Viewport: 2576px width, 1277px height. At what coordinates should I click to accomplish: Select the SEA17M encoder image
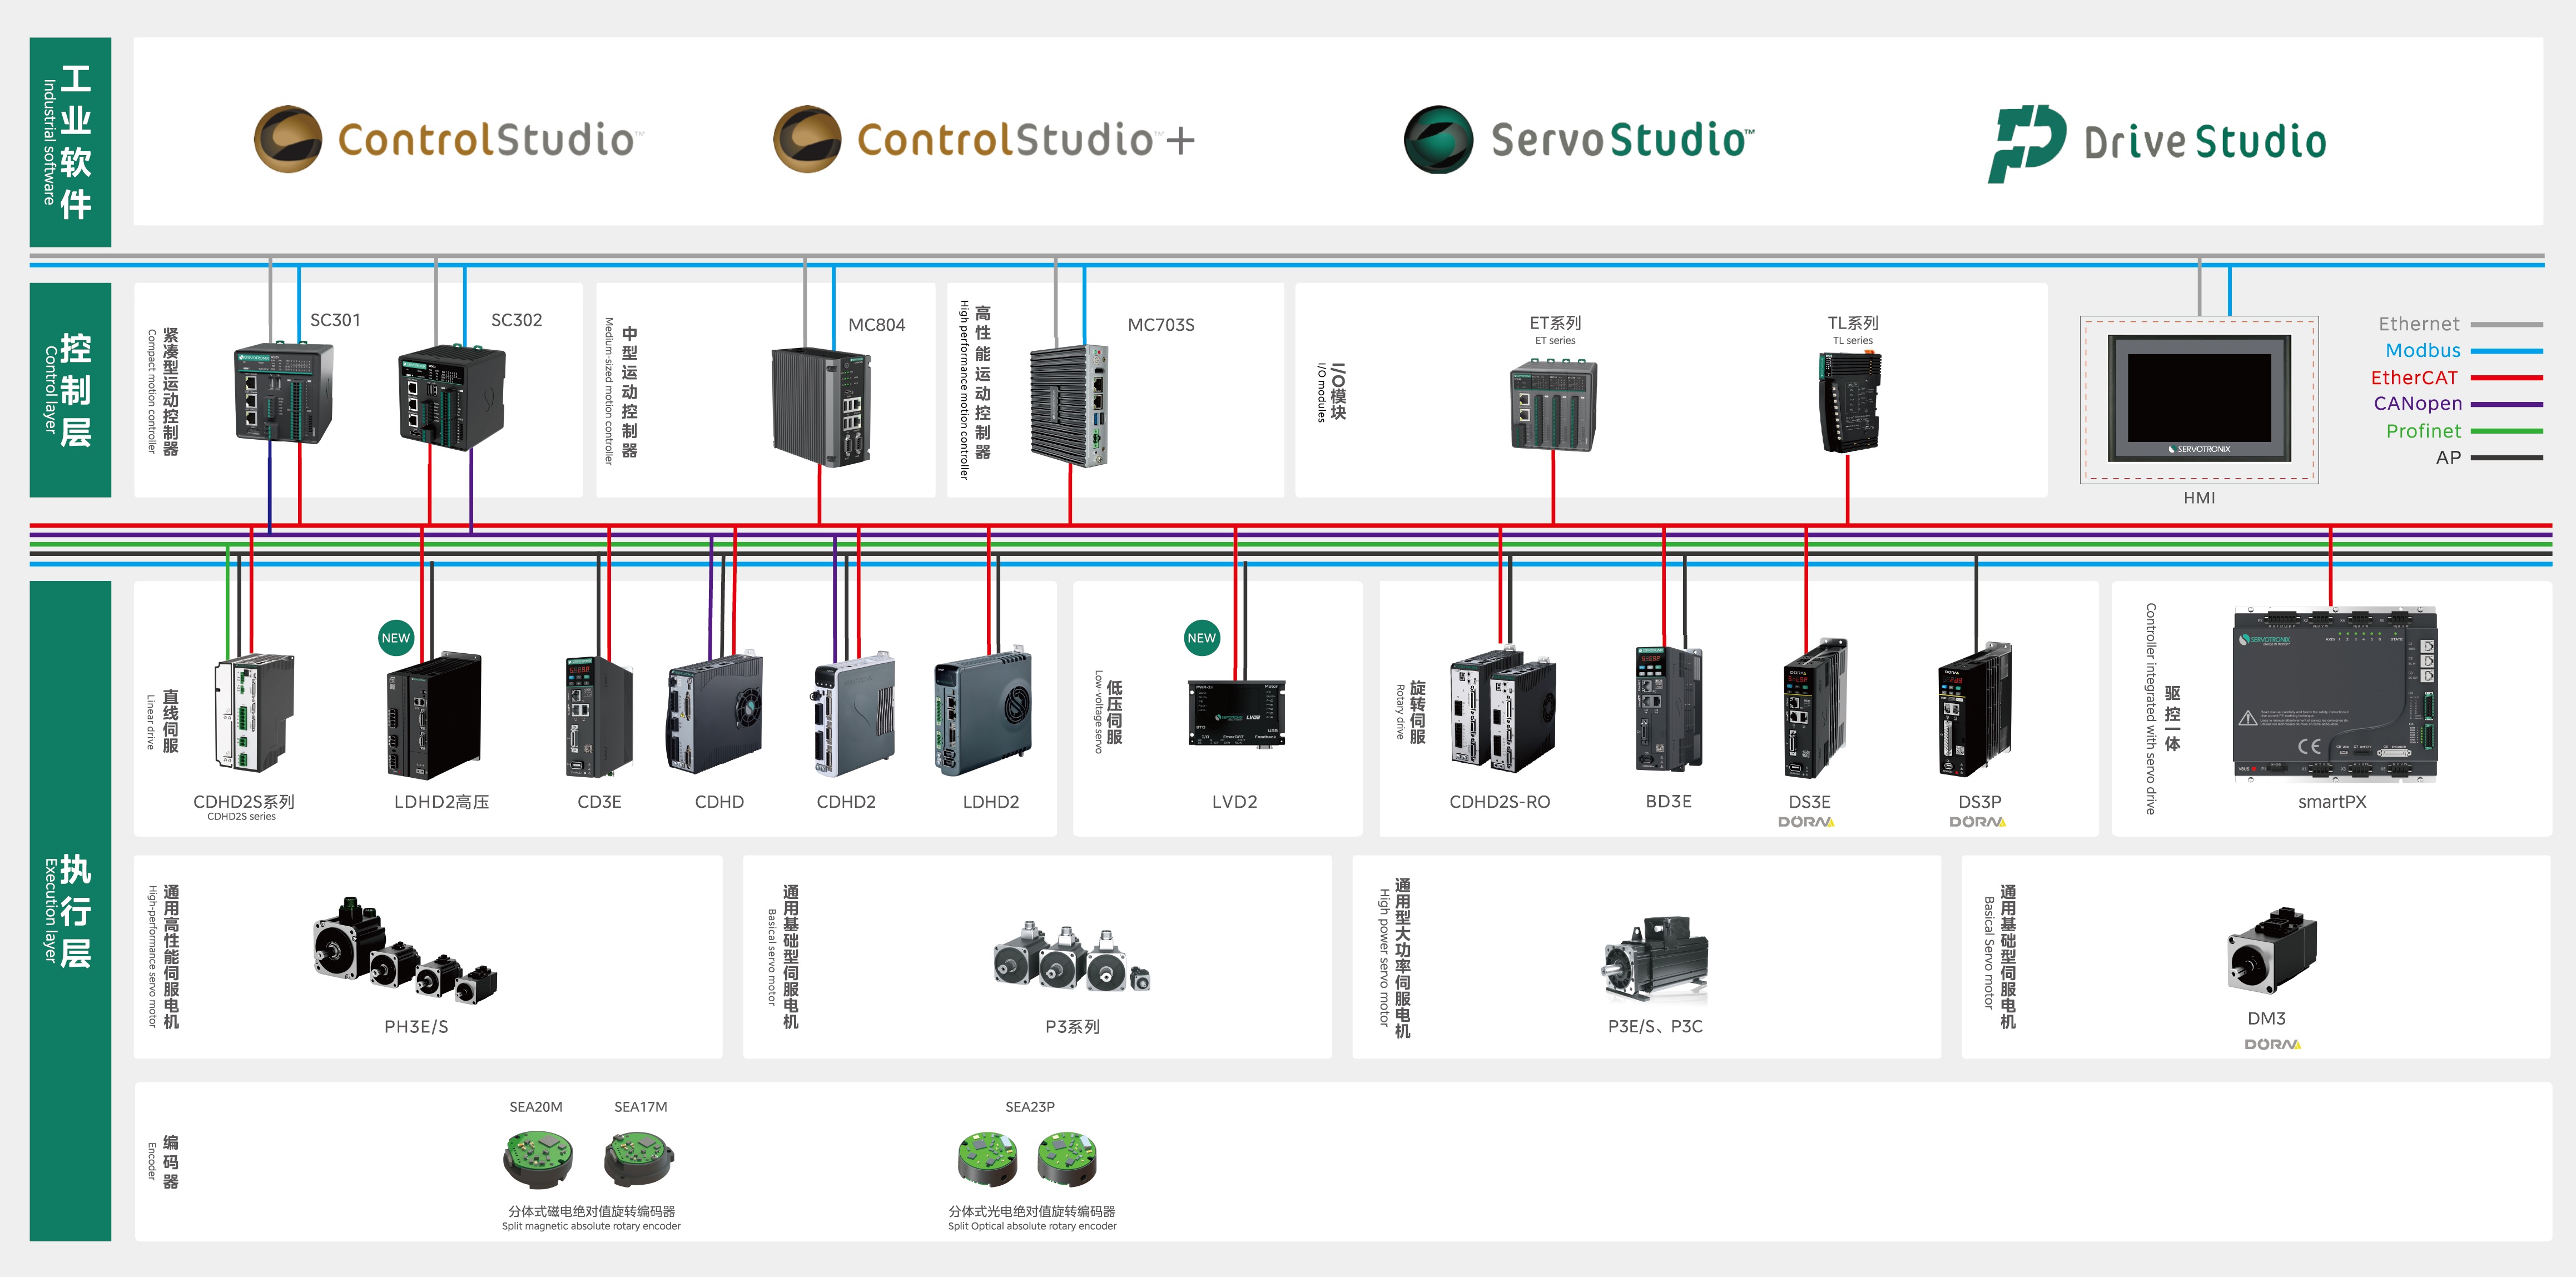[640, 1158]
